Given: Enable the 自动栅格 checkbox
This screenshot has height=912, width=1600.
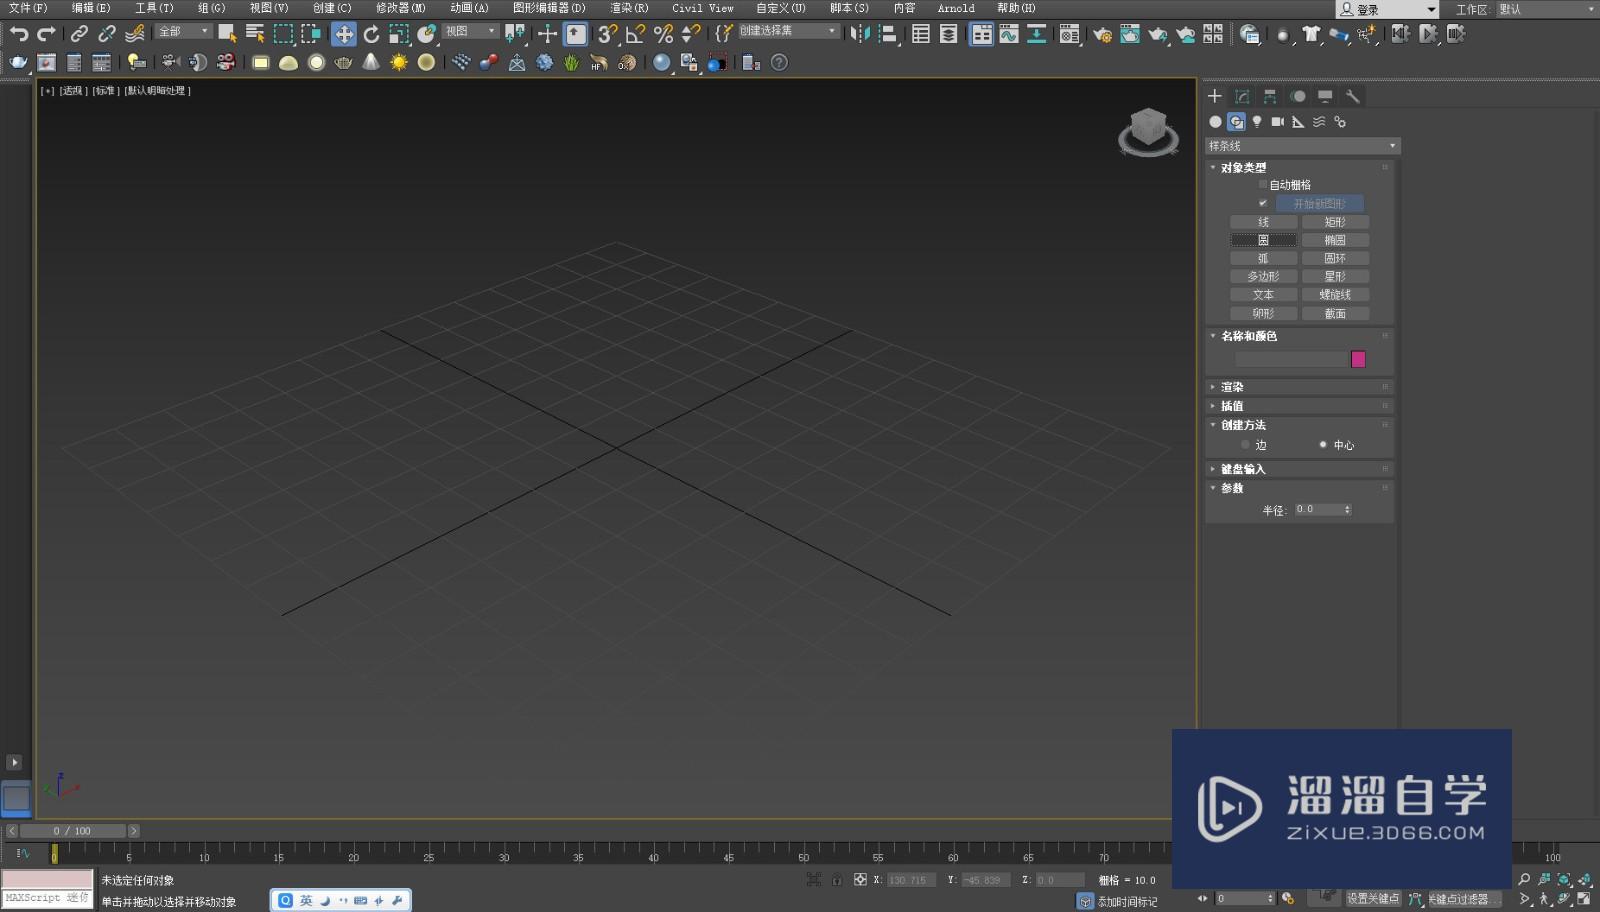Looking at the screenshot, I should [x=1262, y=185].
